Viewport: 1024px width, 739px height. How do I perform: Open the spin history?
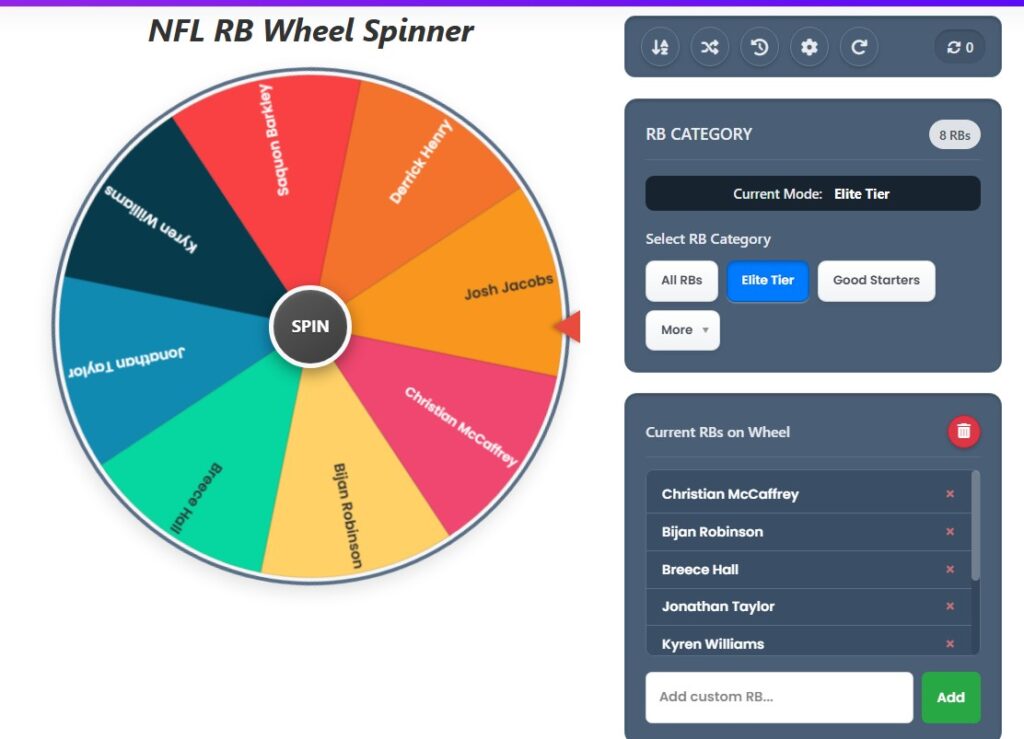pos(760,46)
